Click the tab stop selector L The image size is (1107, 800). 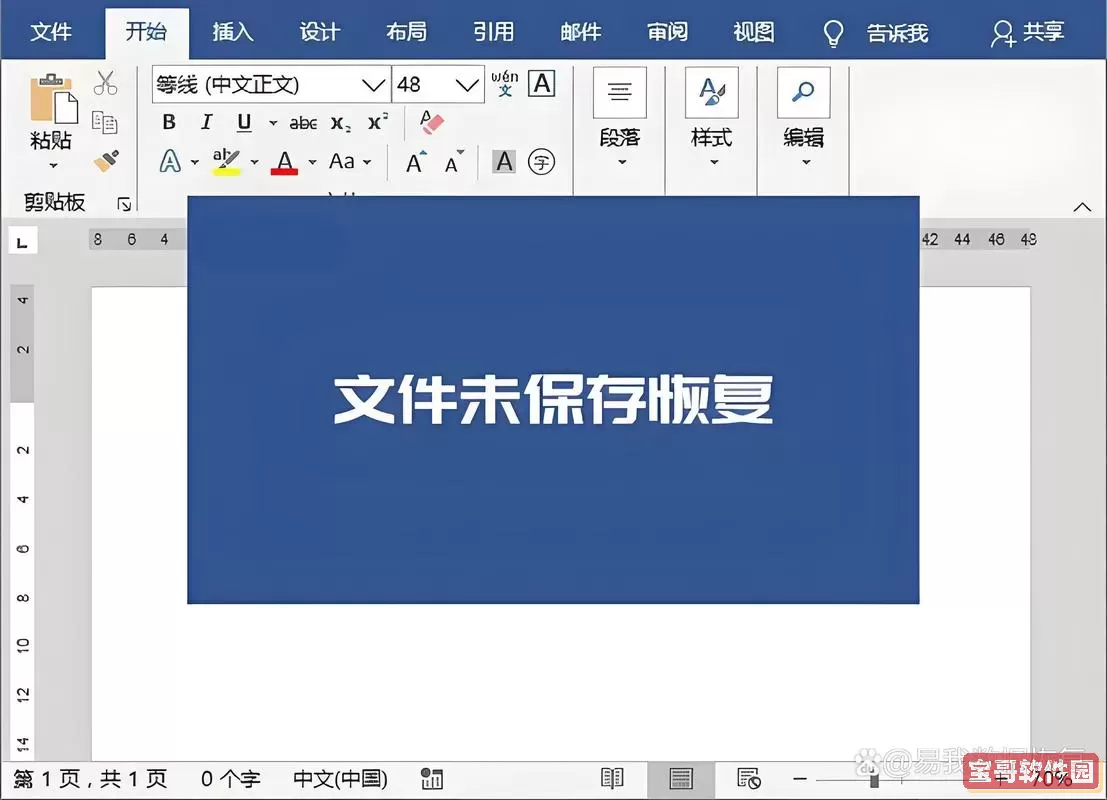tap(23, 242)
